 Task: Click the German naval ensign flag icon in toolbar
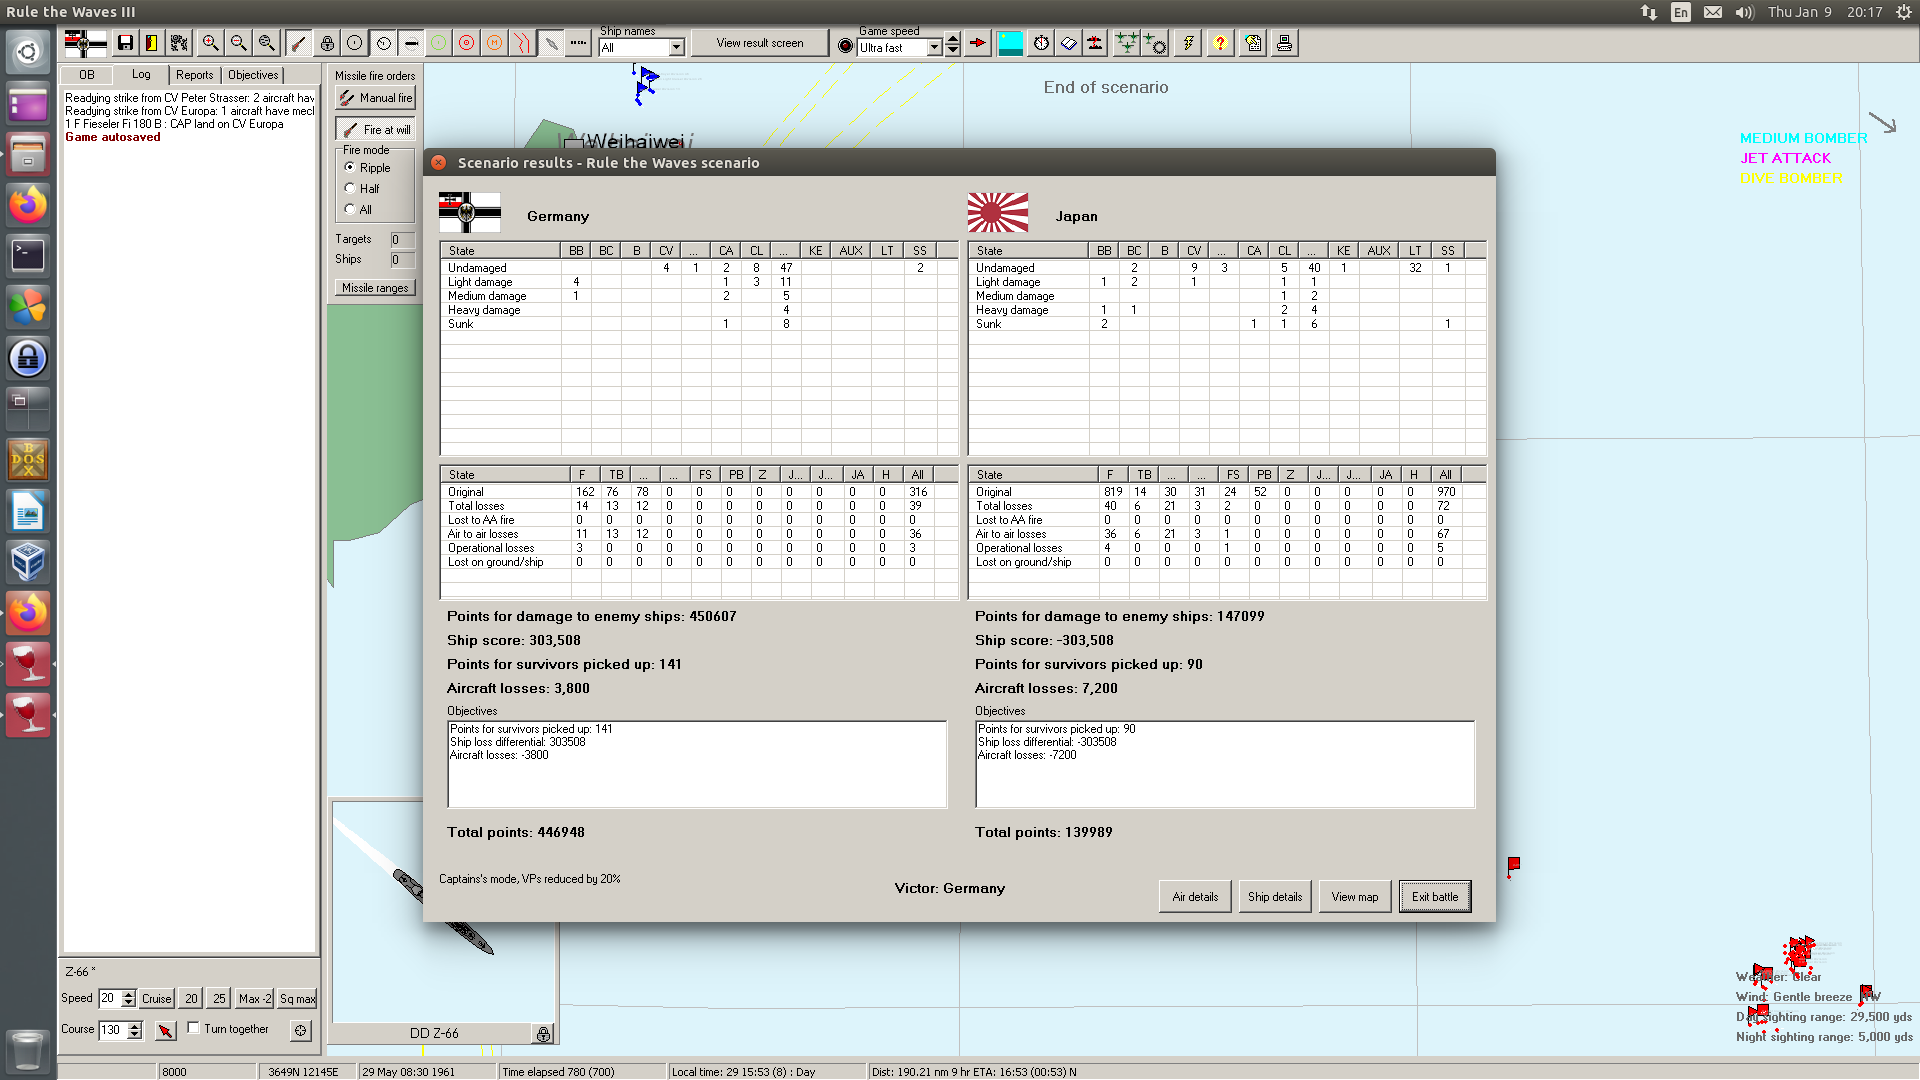[85, 43]
